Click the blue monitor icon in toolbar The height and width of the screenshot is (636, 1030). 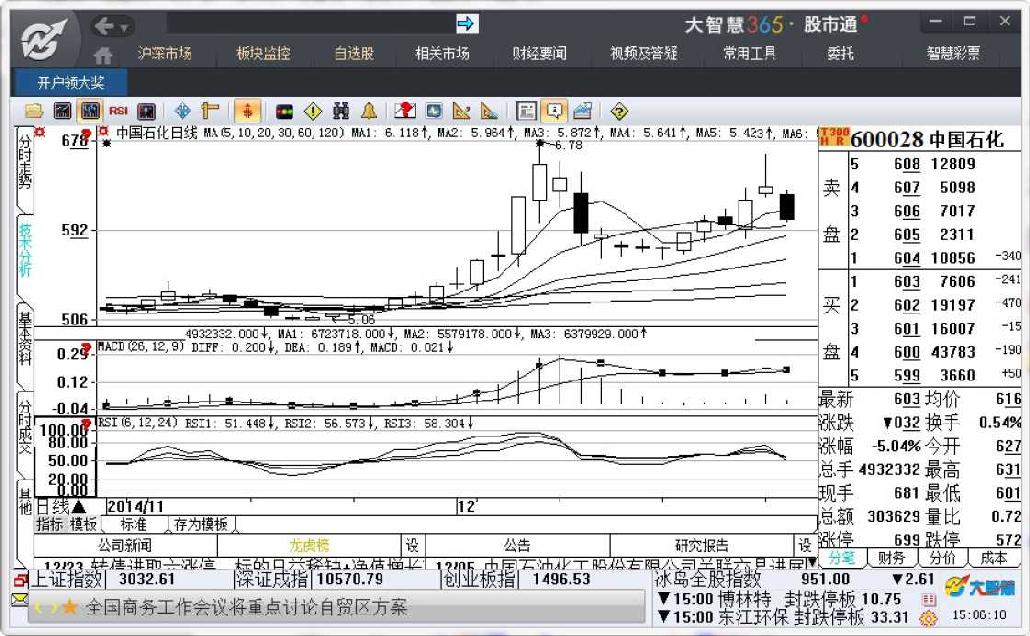click(x=434, y=111)
